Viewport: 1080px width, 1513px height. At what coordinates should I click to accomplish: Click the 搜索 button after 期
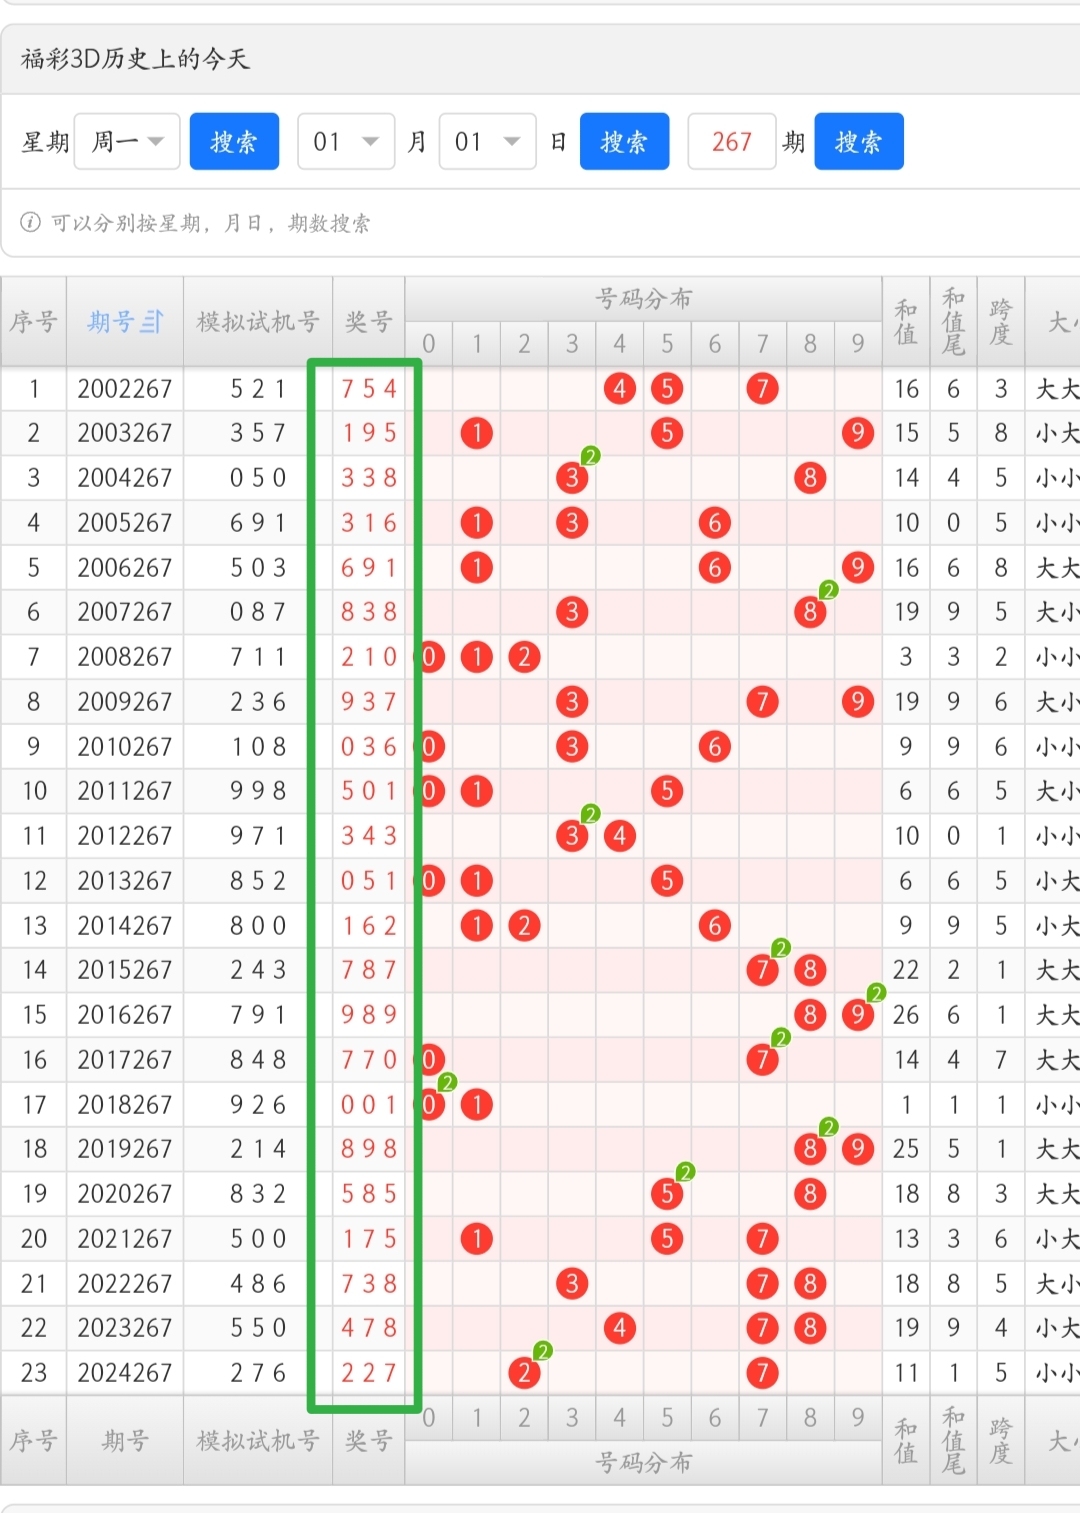point(859,141)
